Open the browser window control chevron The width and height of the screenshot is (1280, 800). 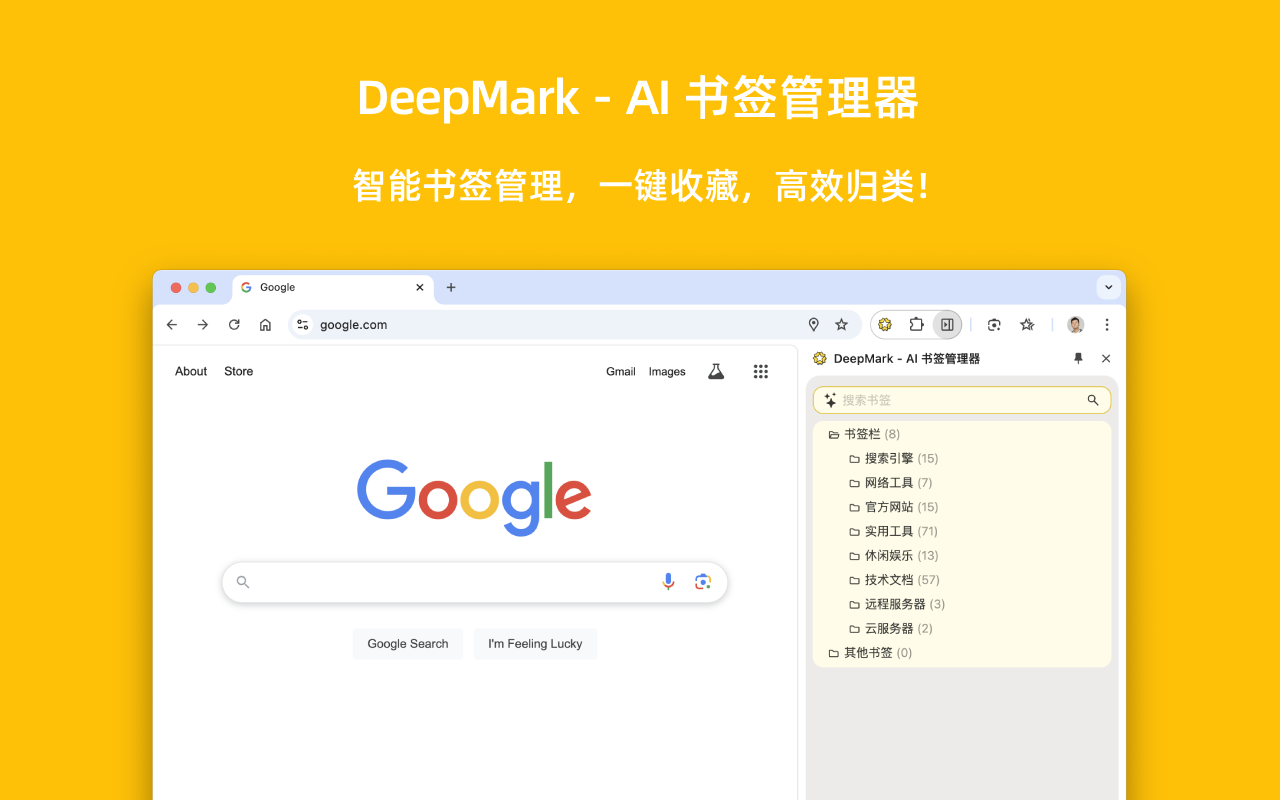[1108, 287]
